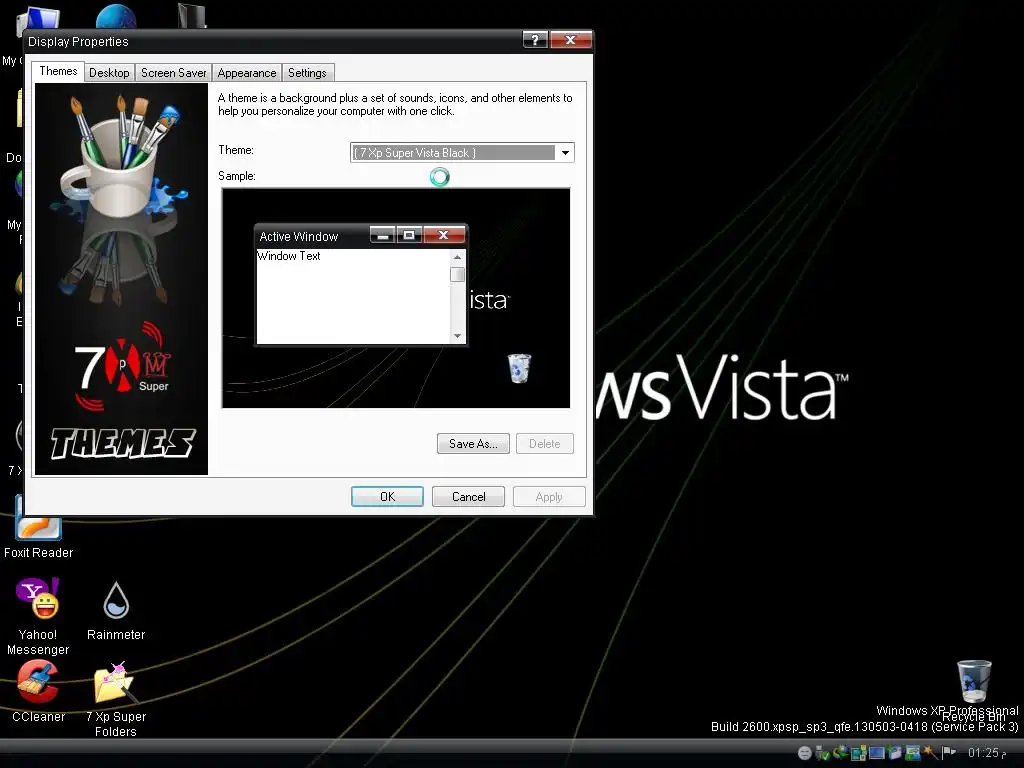Switch to the Settings tab
The width and height of the screenshot is (1024, 768).
pos(307,72)
